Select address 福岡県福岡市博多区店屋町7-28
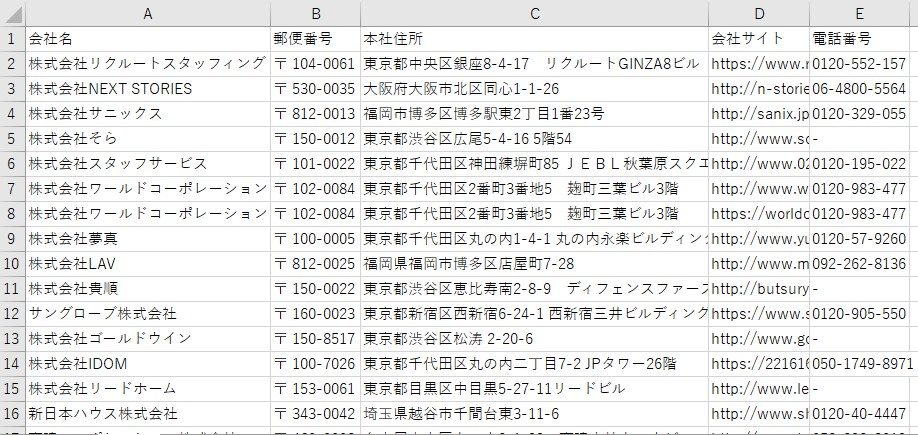Screen dimensions: 918x435 [535, 264]
